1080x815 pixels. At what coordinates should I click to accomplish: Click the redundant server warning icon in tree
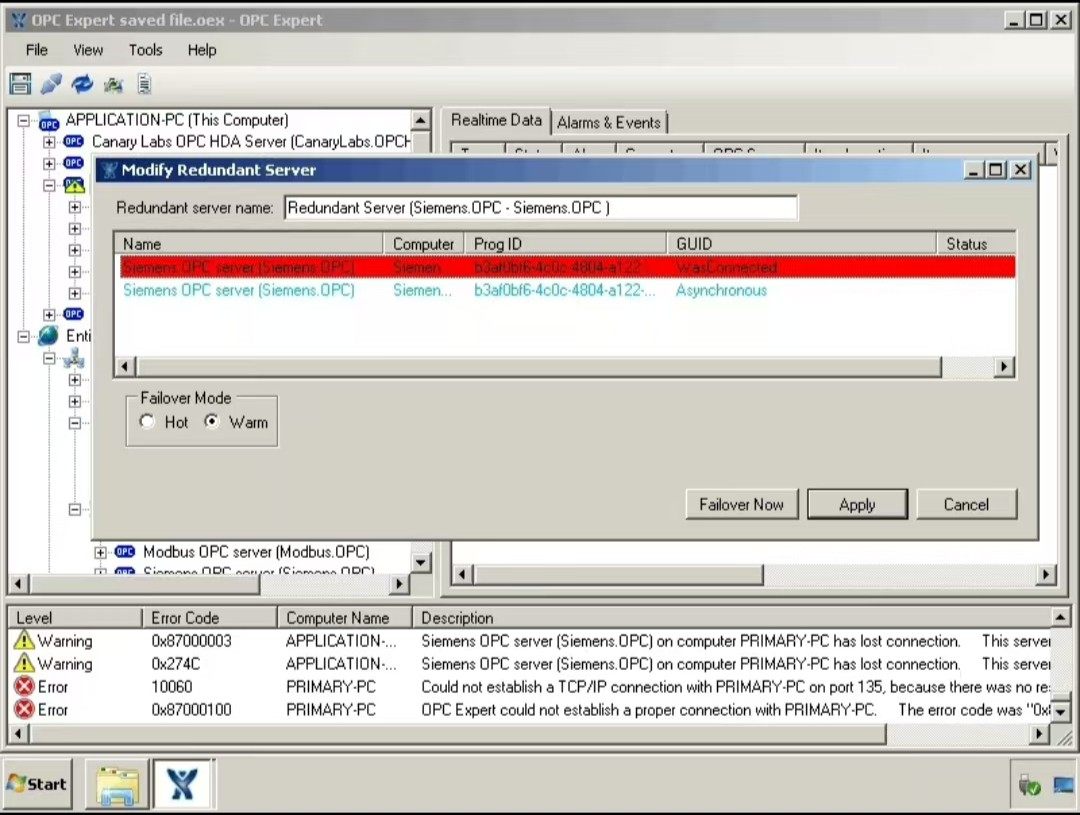pos(74,185)
